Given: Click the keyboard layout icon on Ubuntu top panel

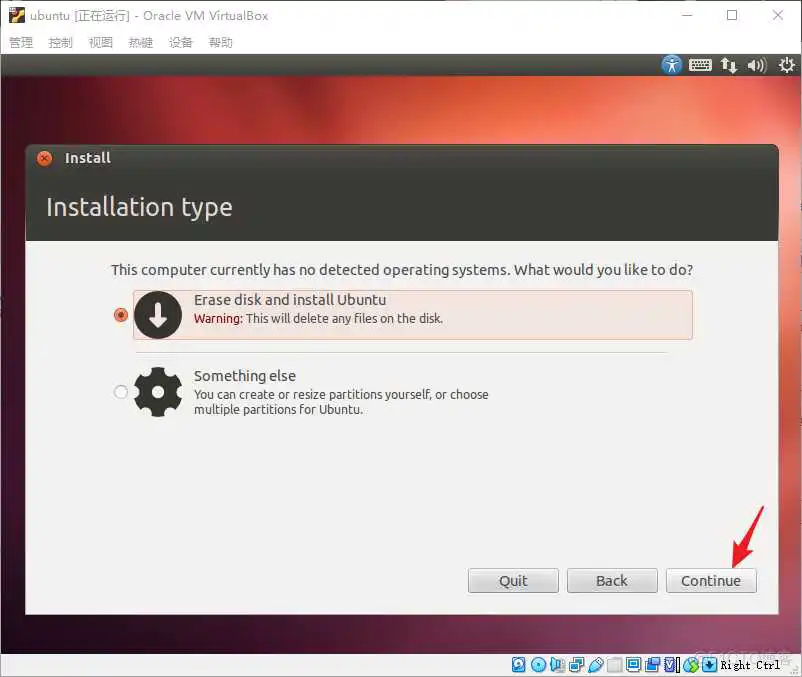Looking at the screenshot, I should click(700, 64).
